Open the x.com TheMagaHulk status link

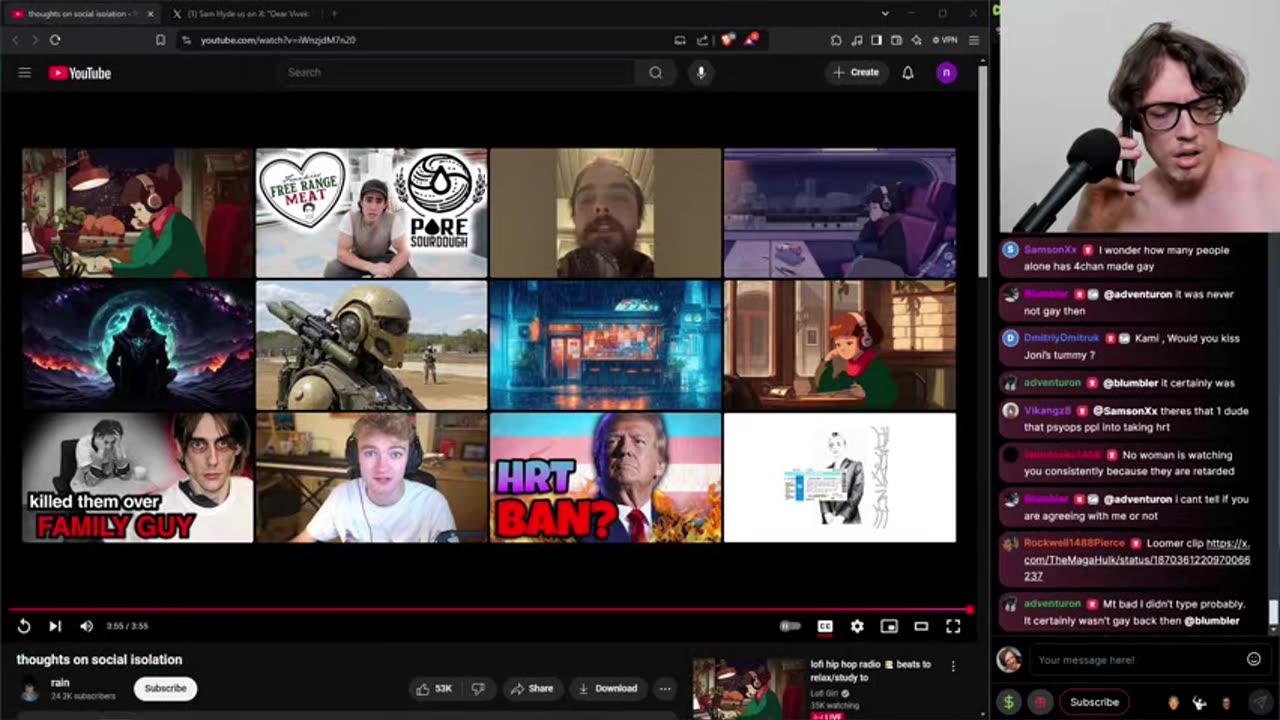point(1137,560)
